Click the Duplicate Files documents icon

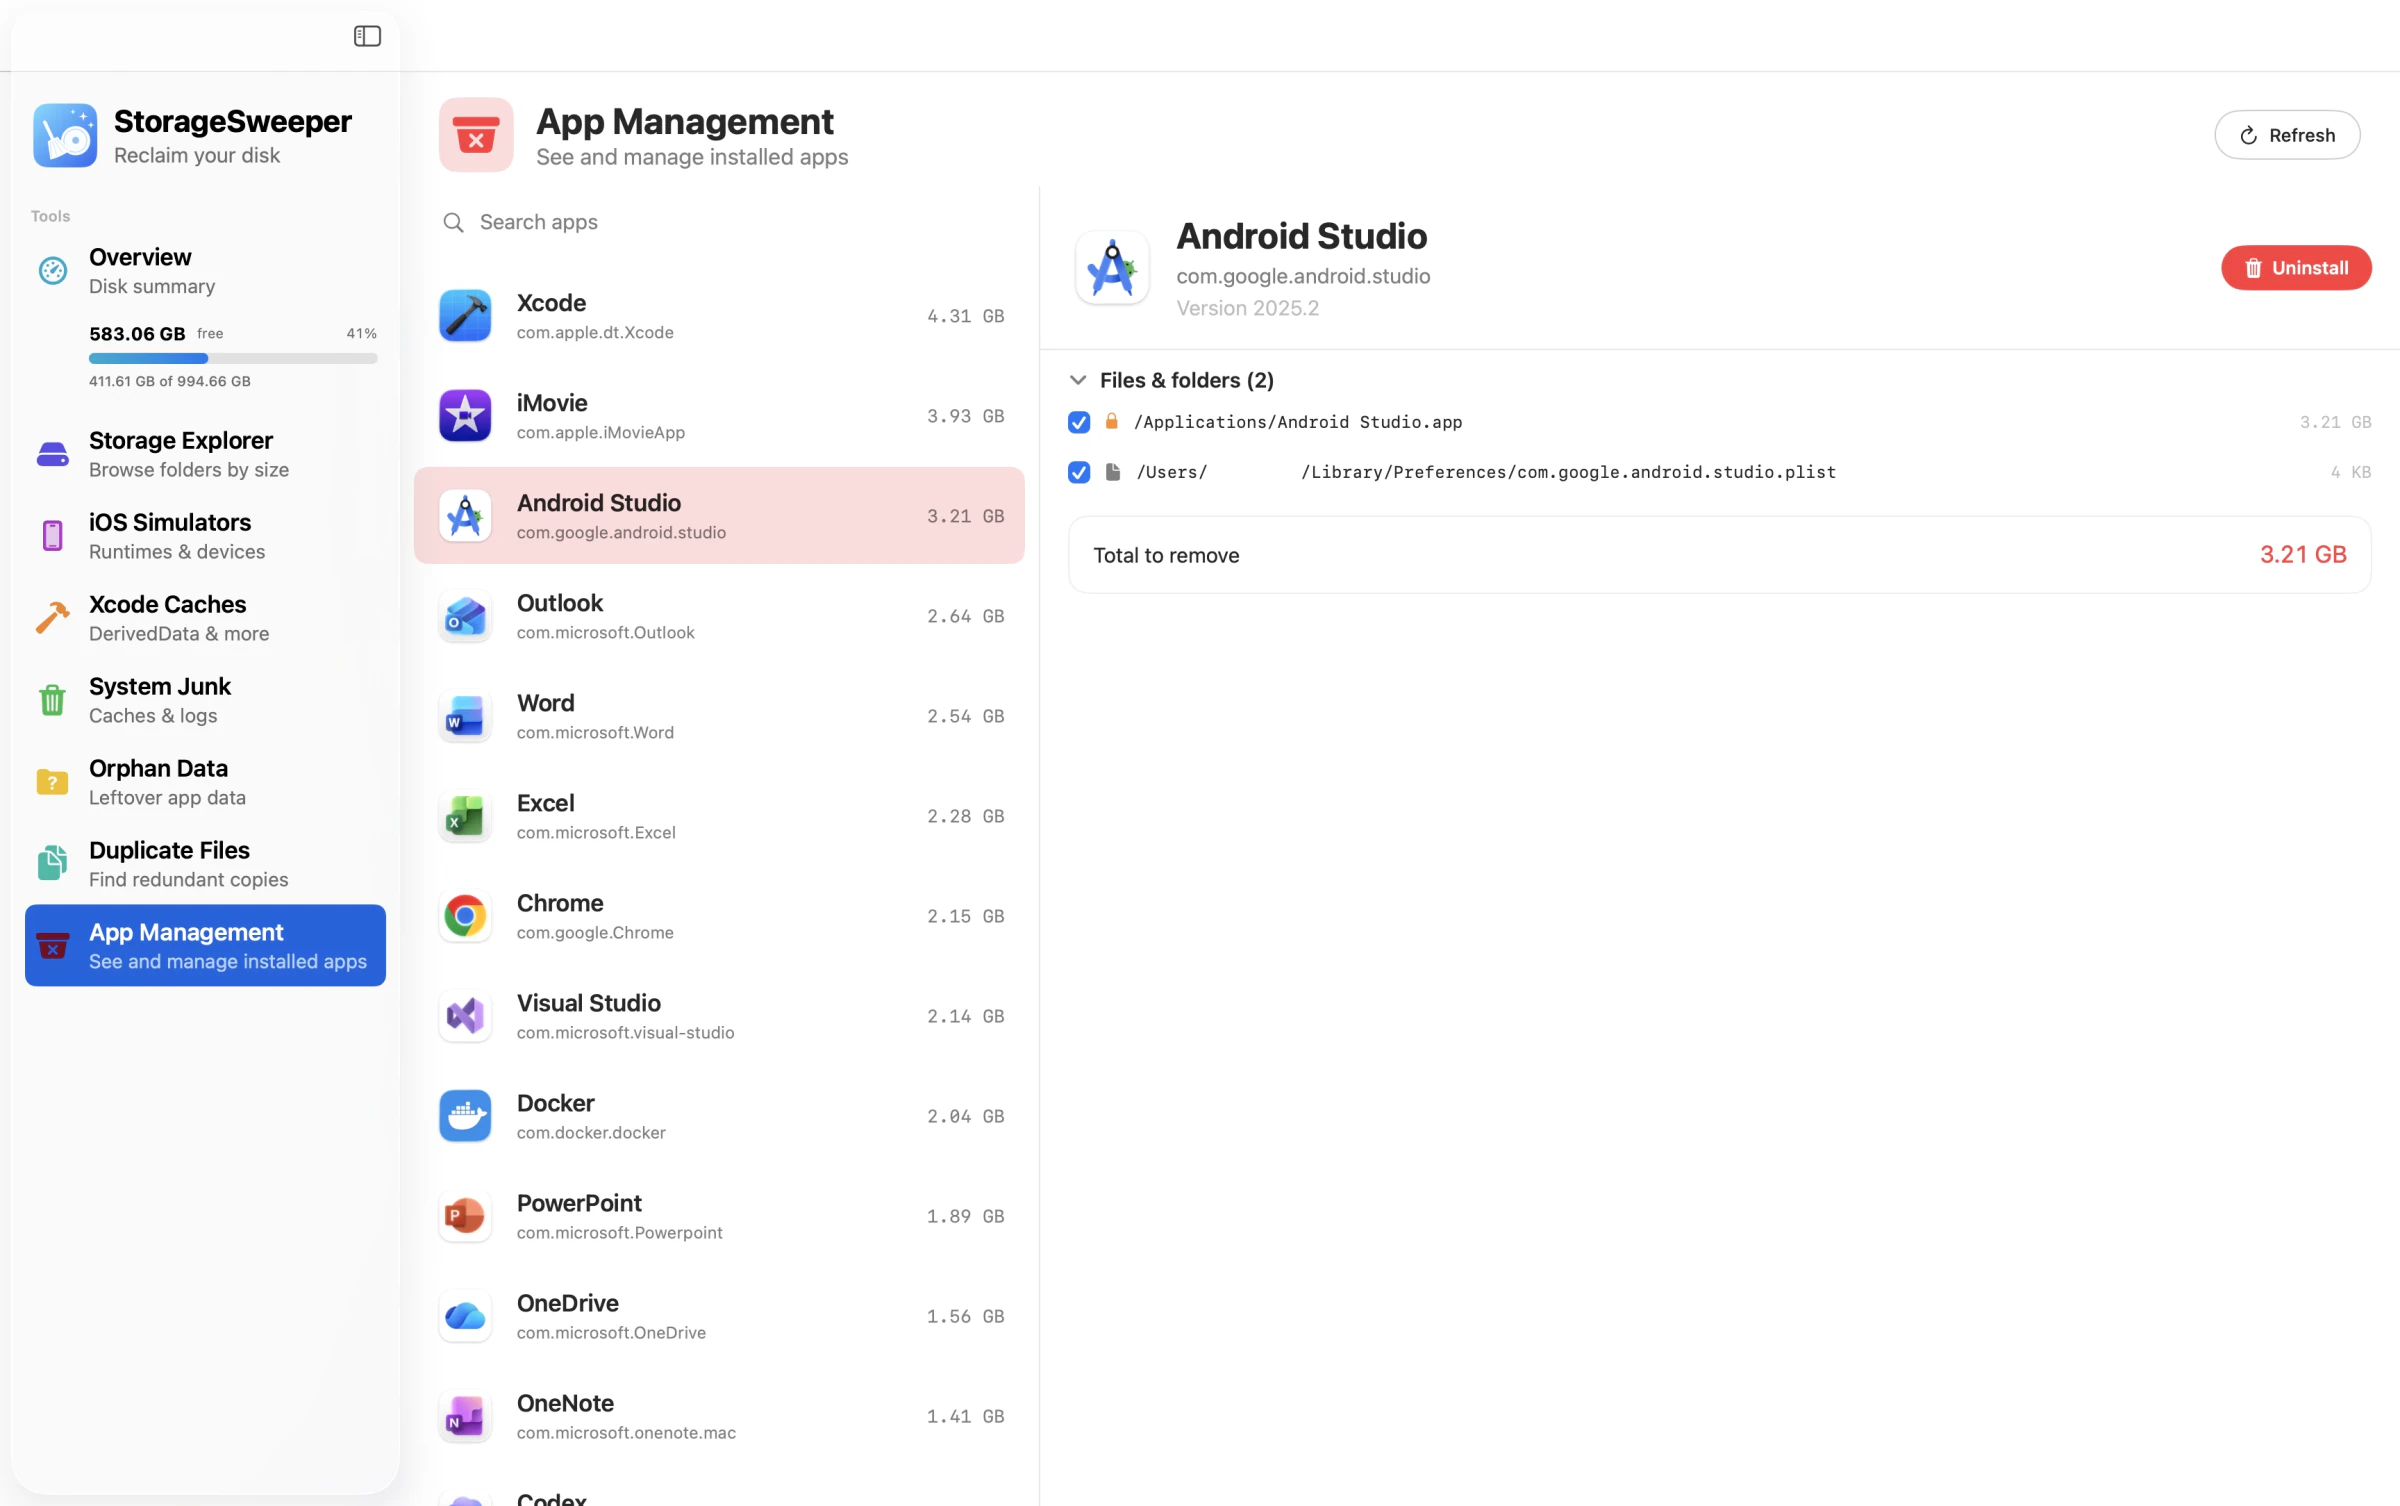[53, 864]
